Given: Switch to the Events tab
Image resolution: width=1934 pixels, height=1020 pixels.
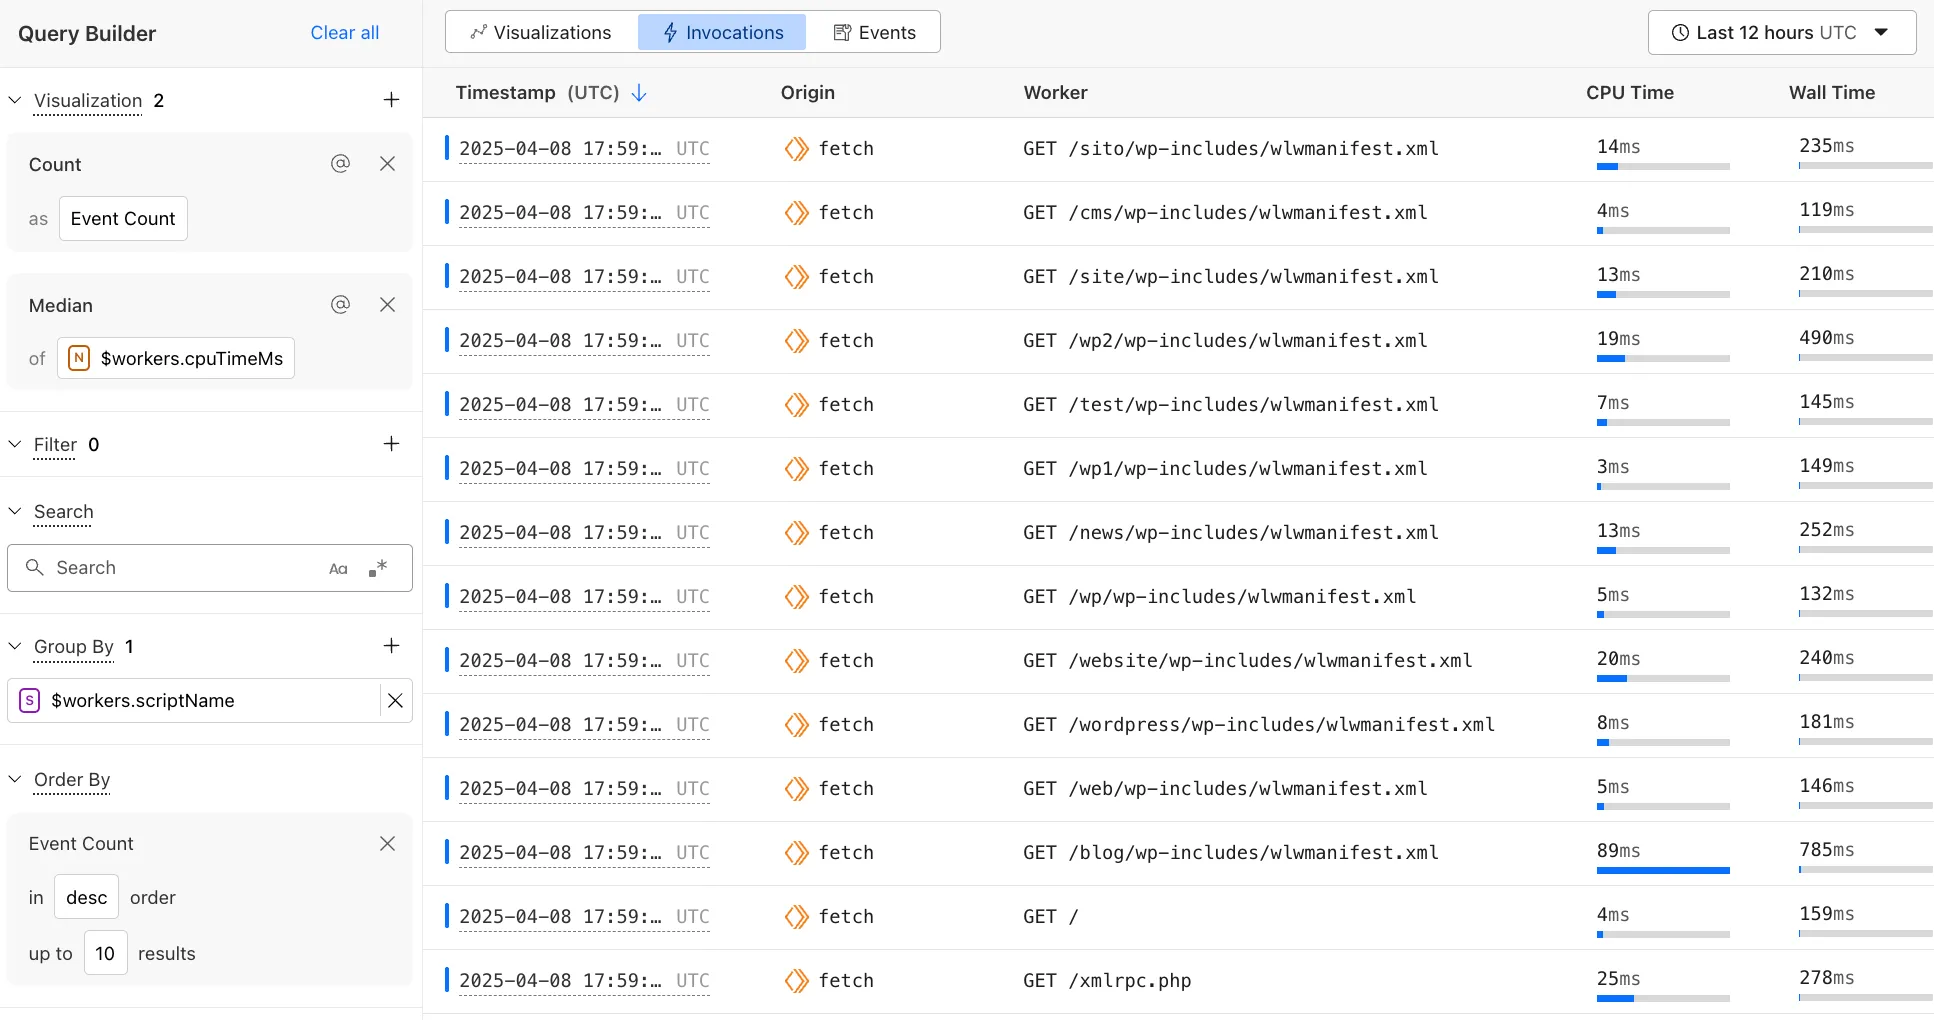Looking at the screenshot, I should [x=874, y=33].
